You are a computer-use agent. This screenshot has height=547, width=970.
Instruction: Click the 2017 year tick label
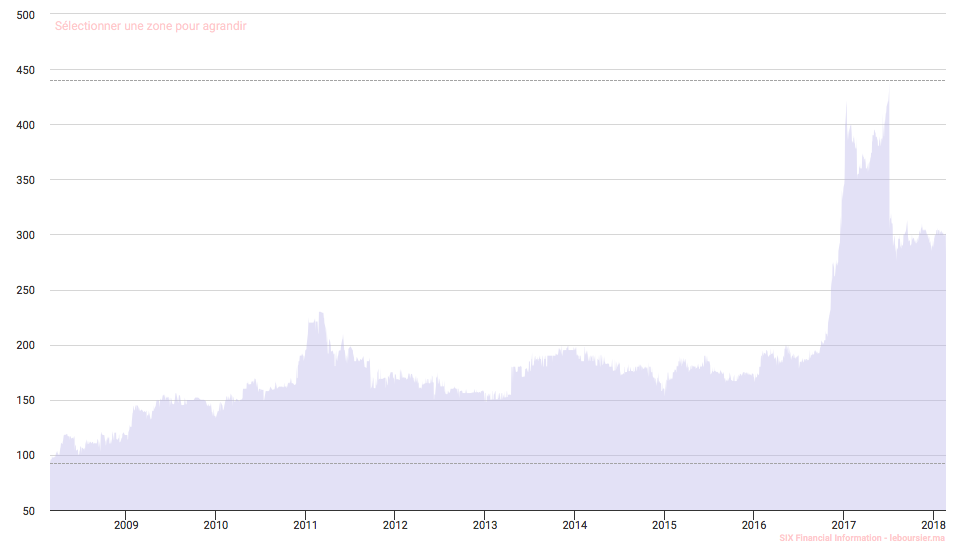(844, 524)
